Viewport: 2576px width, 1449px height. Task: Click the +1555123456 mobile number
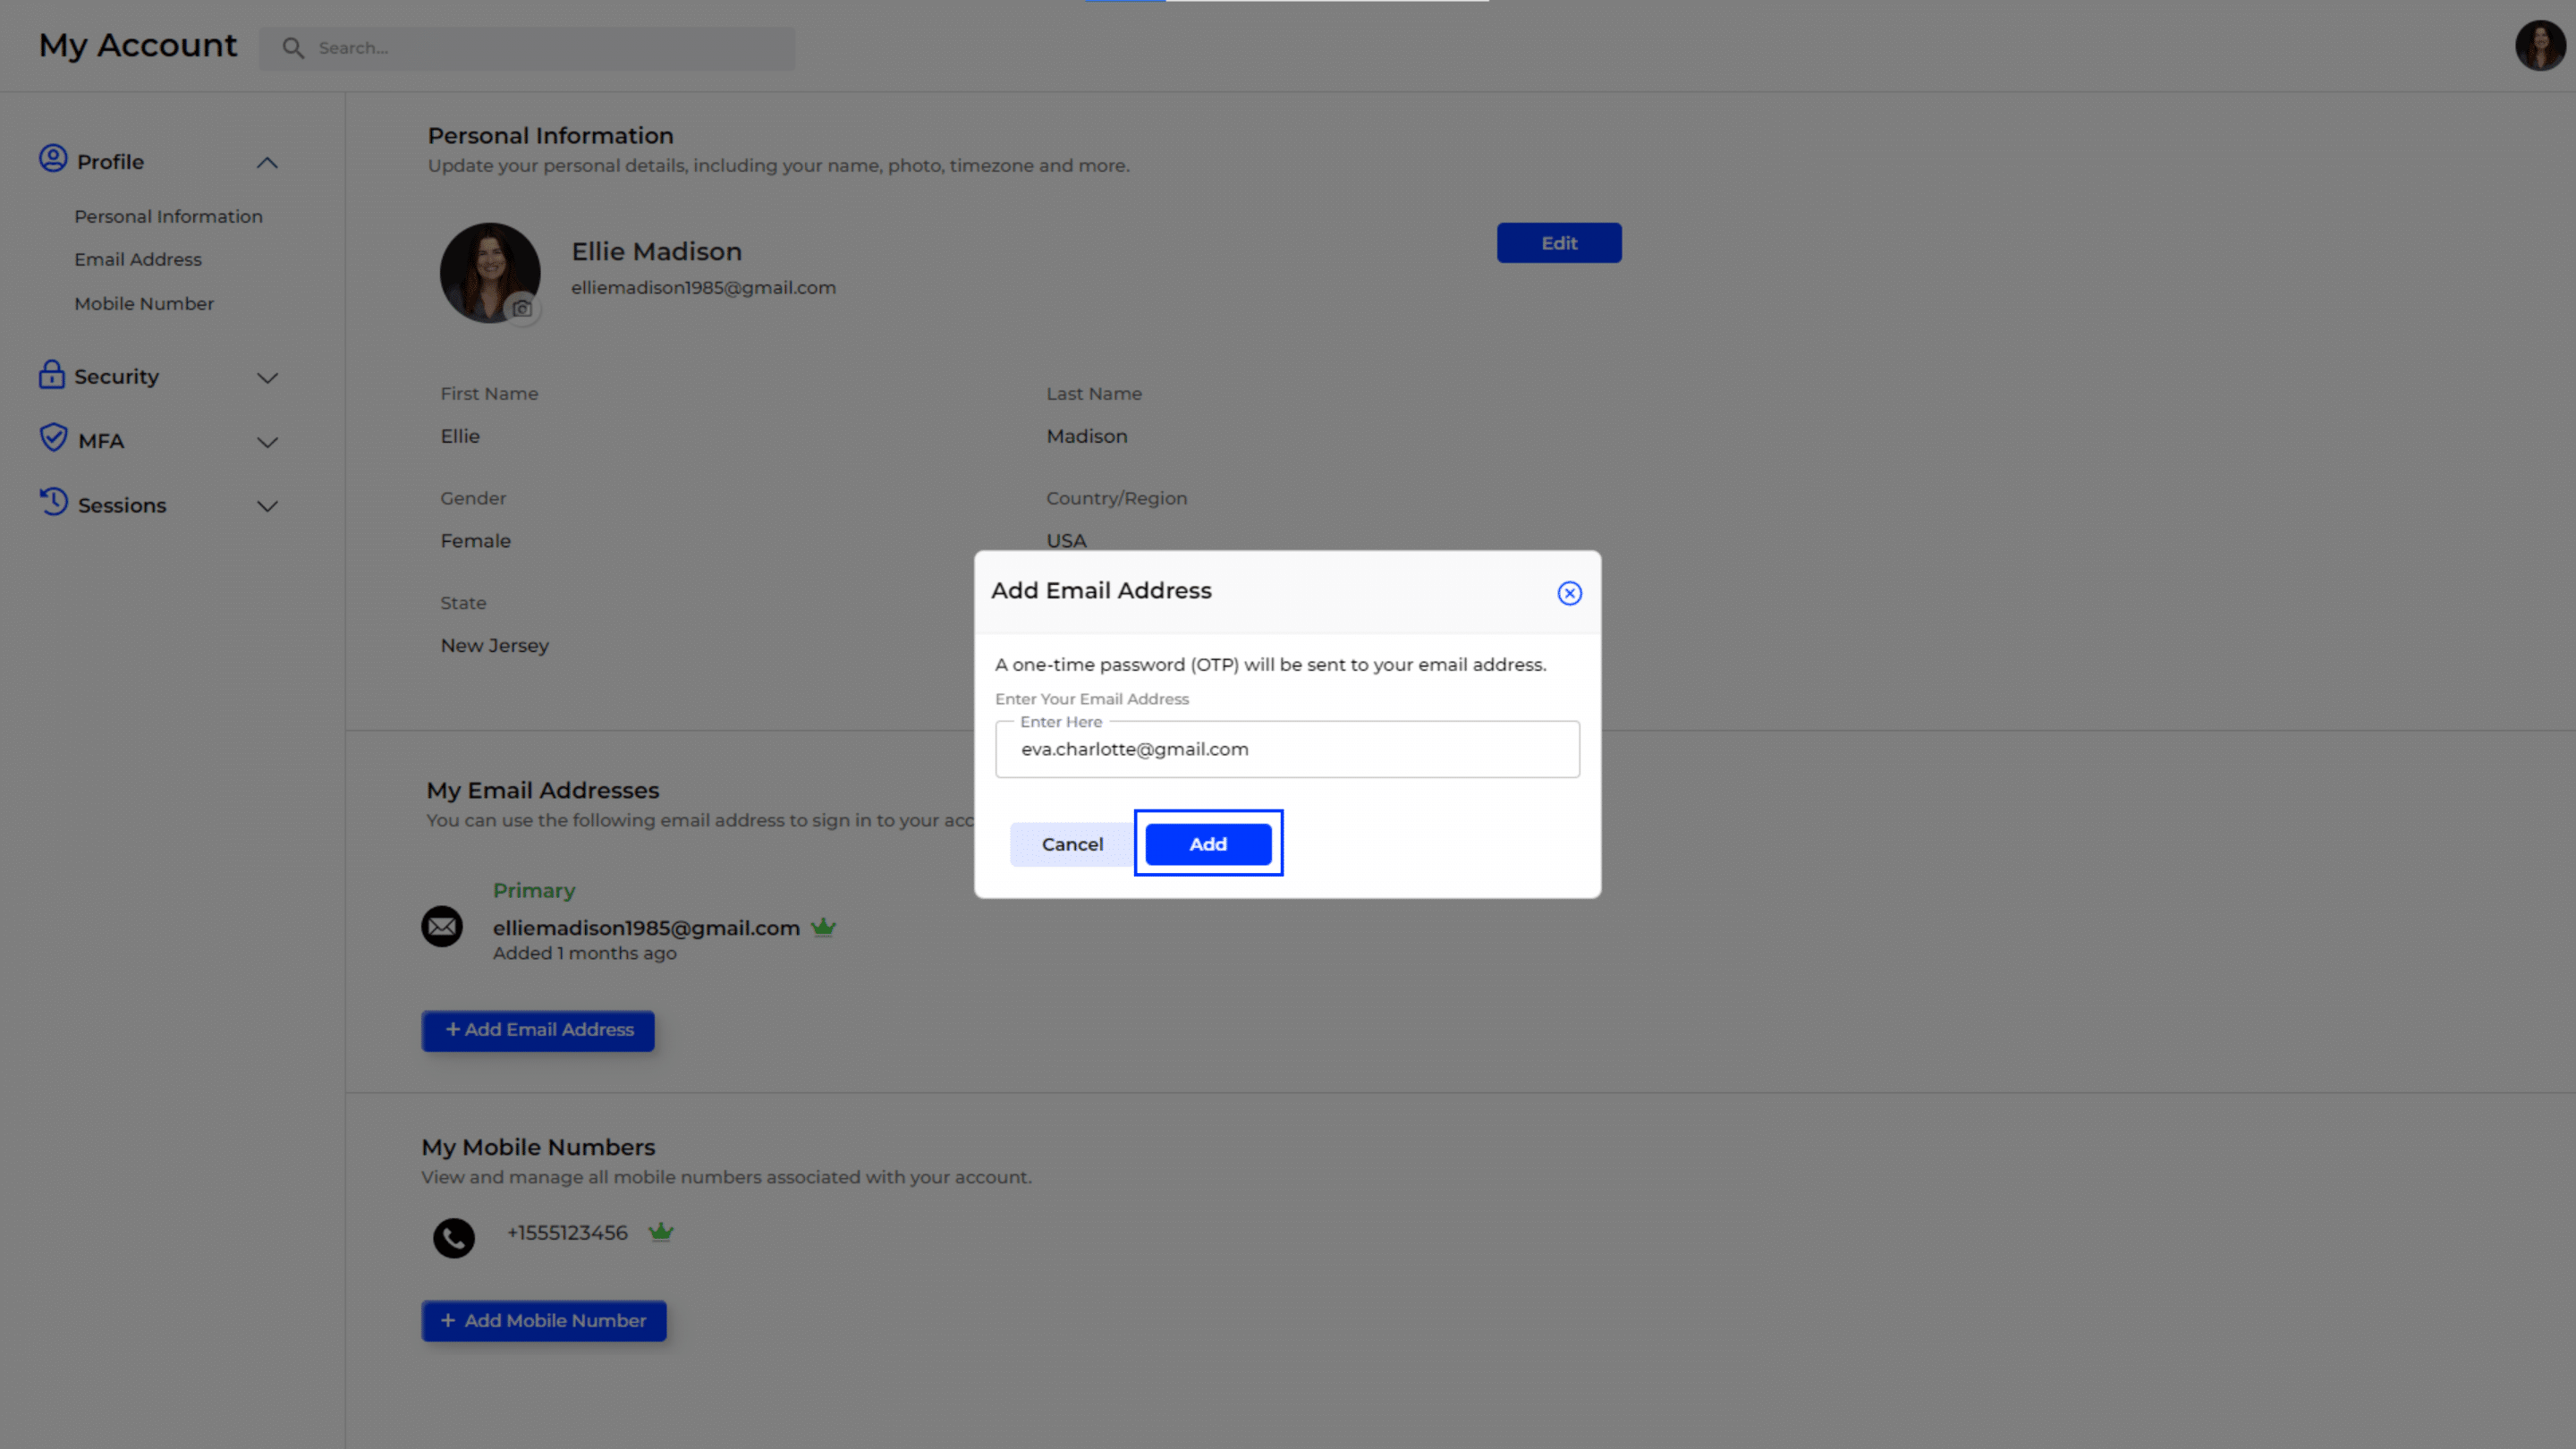point(567,1233)
